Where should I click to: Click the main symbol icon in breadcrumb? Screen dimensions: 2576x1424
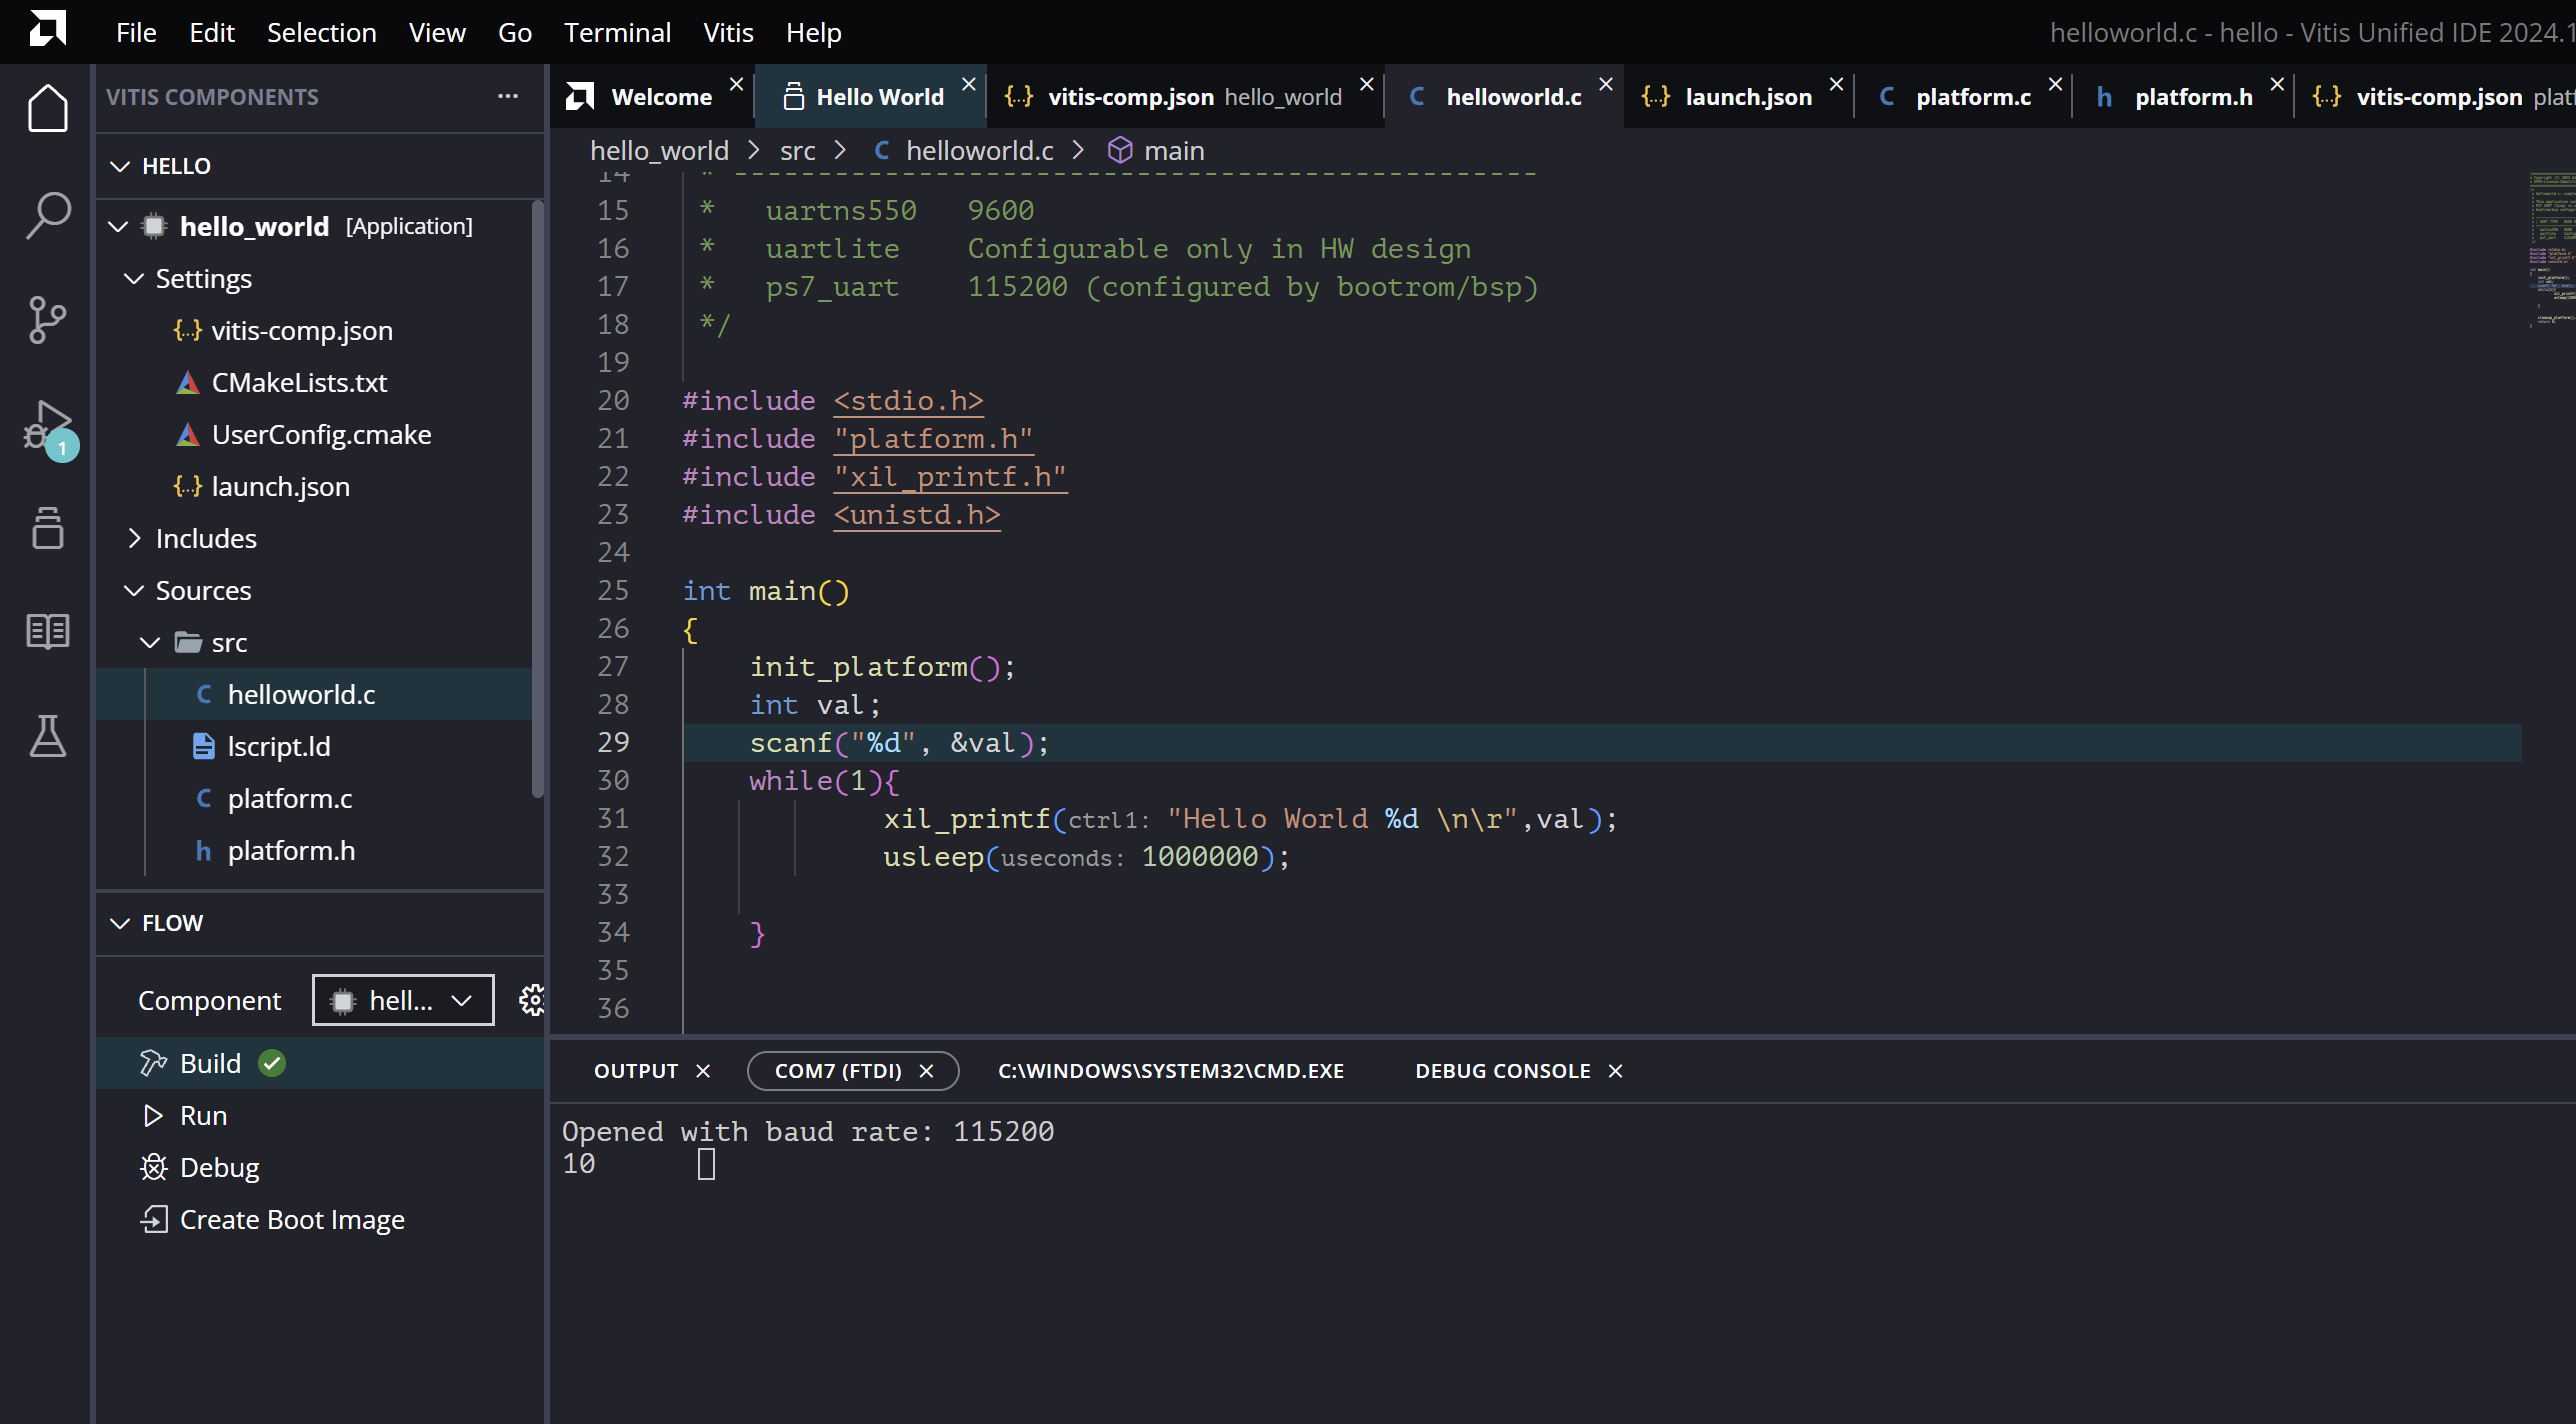[1120, 150]
